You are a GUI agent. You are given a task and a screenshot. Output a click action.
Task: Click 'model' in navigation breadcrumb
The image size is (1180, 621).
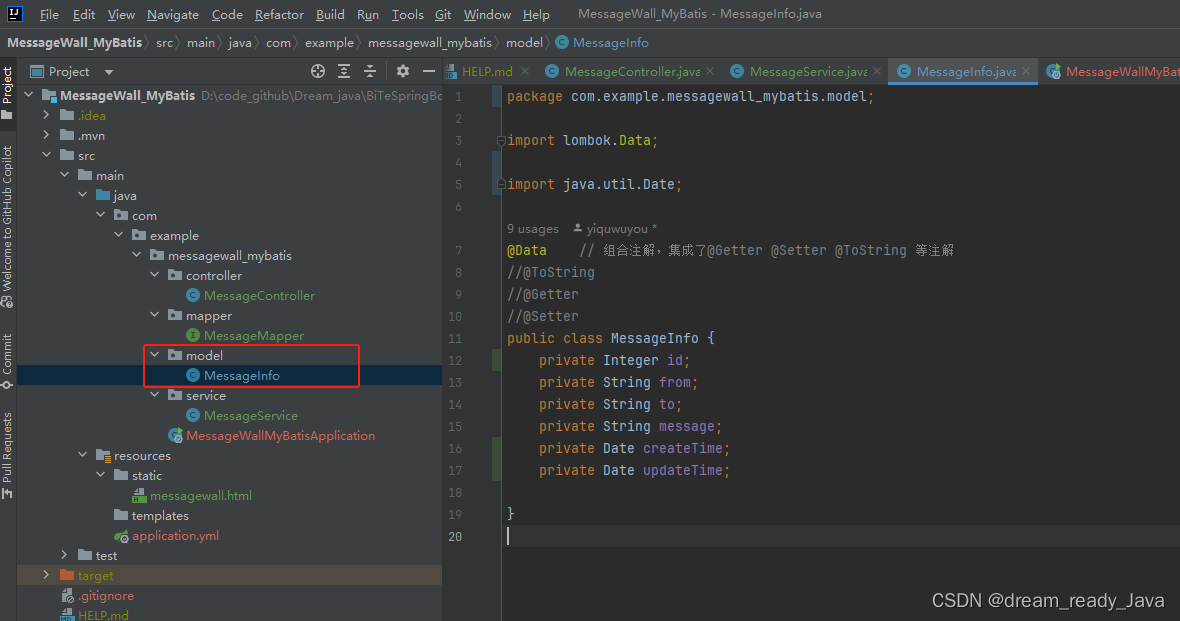tap(524, 43)
